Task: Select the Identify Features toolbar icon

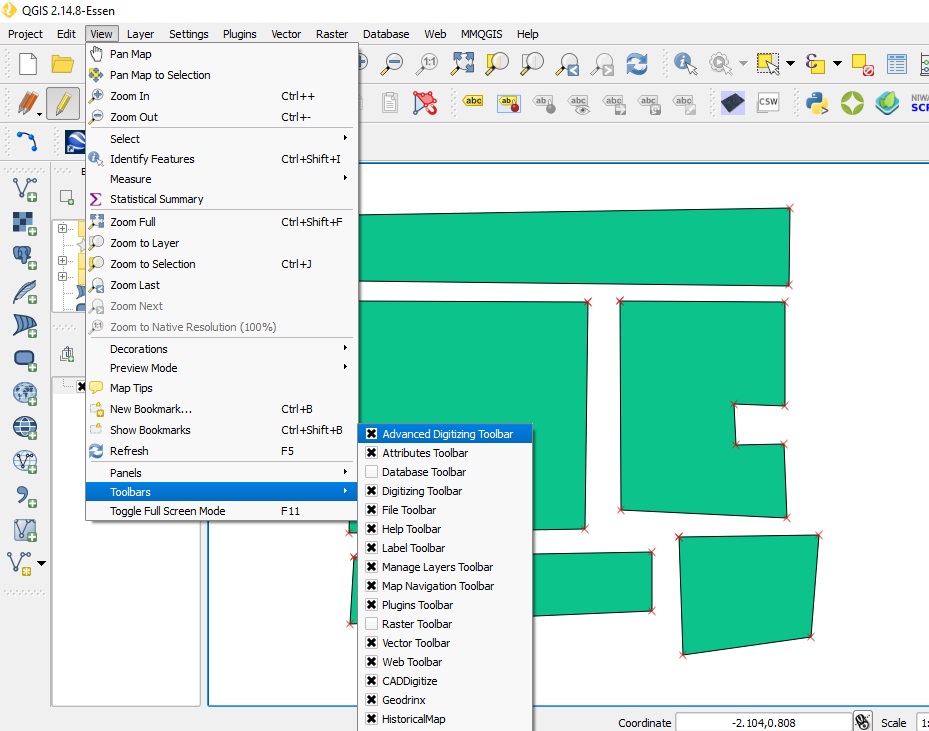Action: point(685,63)
